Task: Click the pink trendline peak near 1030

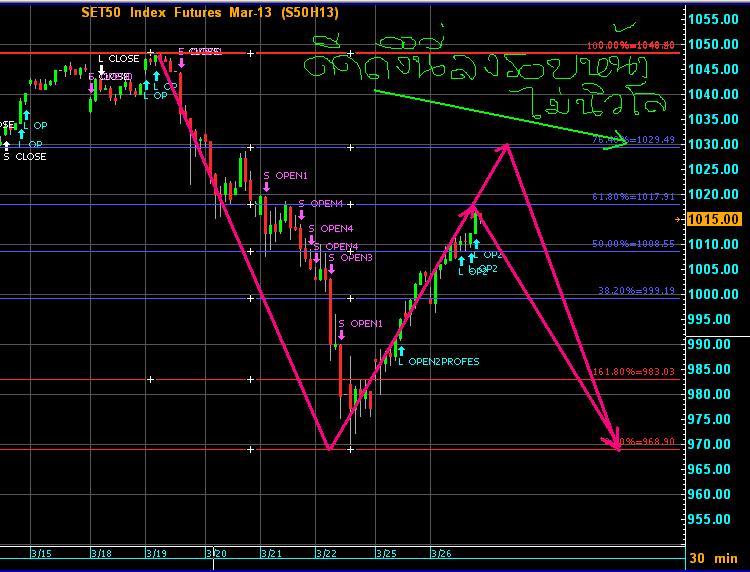Action: pos(508,144)
